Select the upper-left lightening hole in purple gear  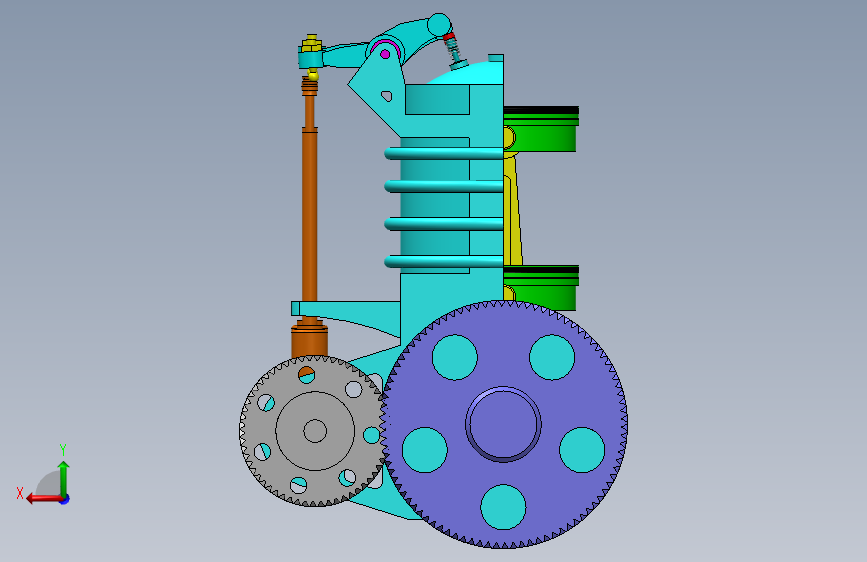[x=455, y=357]
